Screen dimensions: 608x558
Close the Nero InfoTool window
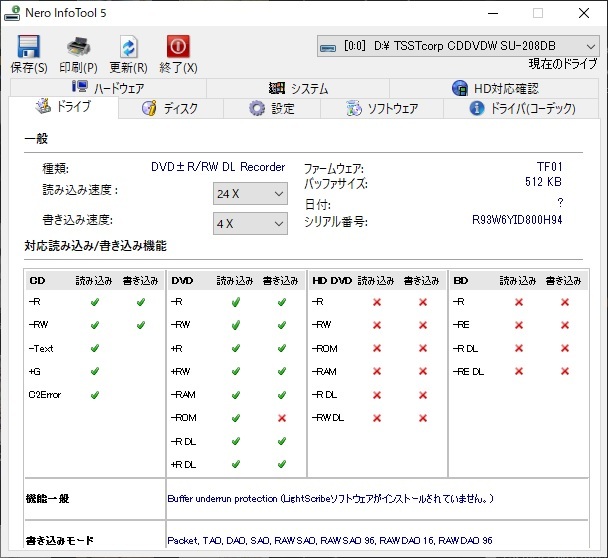[x=584, y=13]
